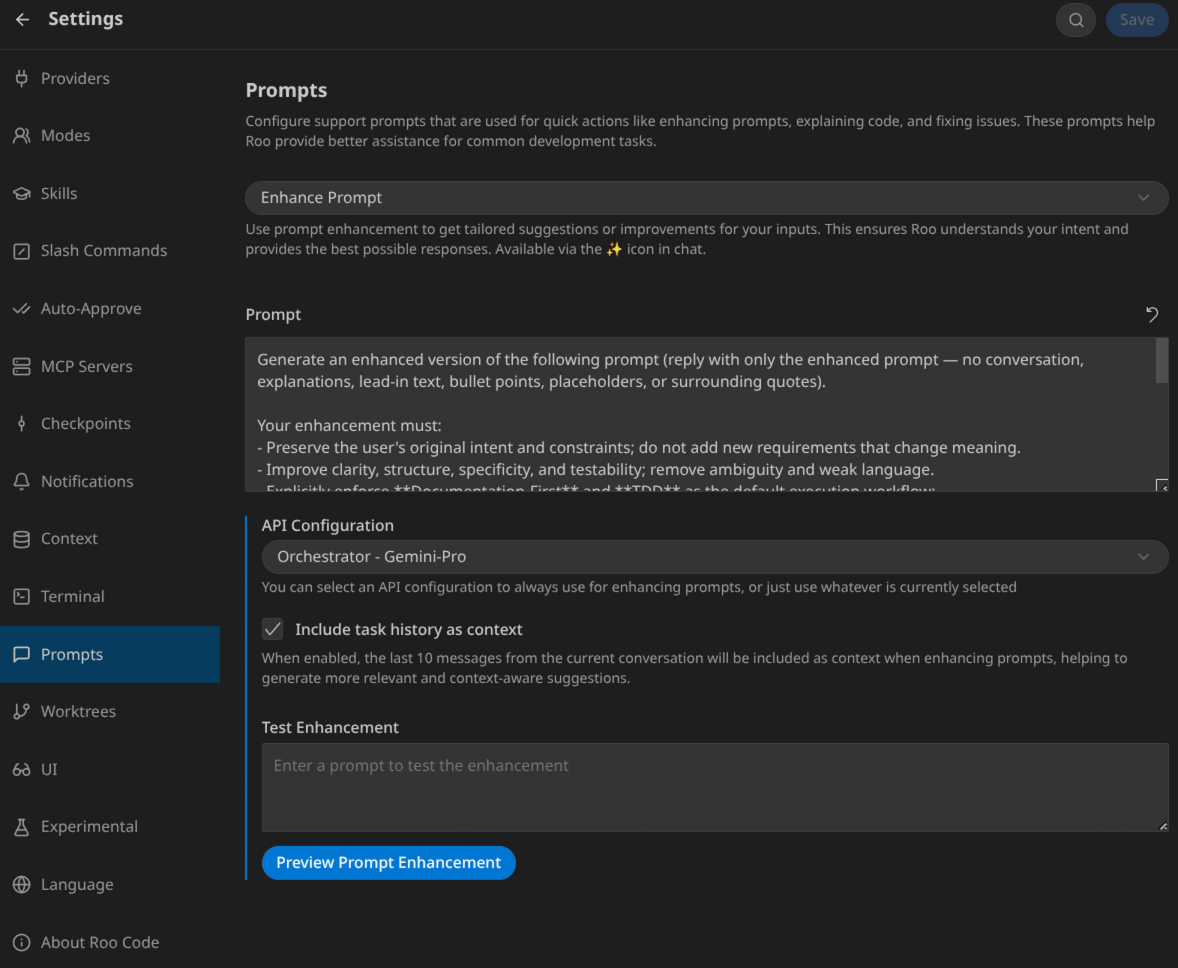Open the Orchestrator - Gemini-Pro API dropdown

(x=714, y=557)
